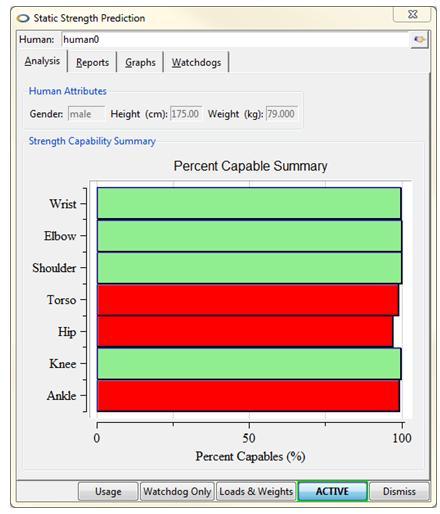Image resolution: width=440 pixels, height=514 pixels.
Task: Click the red Hip bar in chart
Action: click(x=245, y=331)
